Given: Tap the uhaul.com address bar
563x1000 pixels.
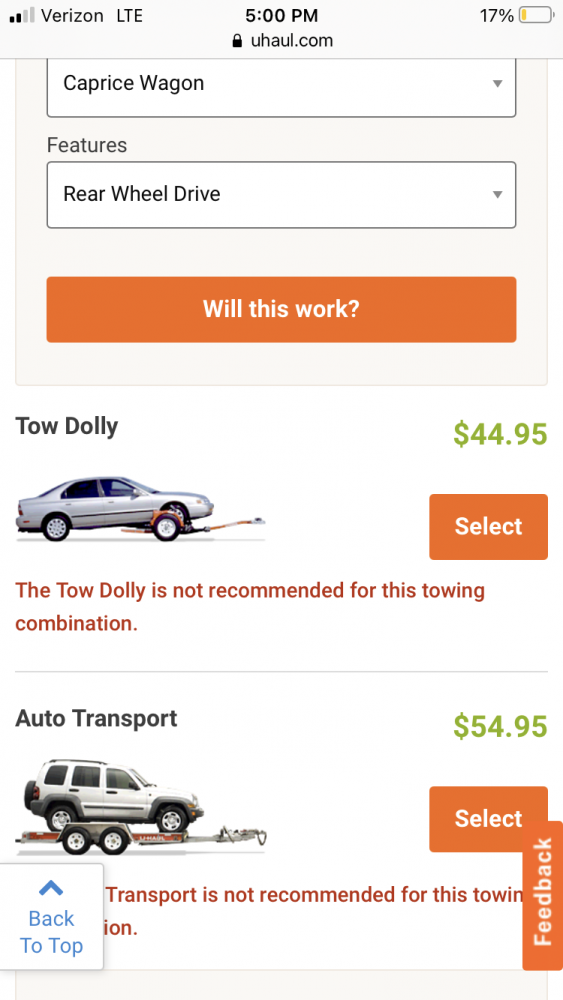Looking at the screenshot, I should [x=281, y=41].
